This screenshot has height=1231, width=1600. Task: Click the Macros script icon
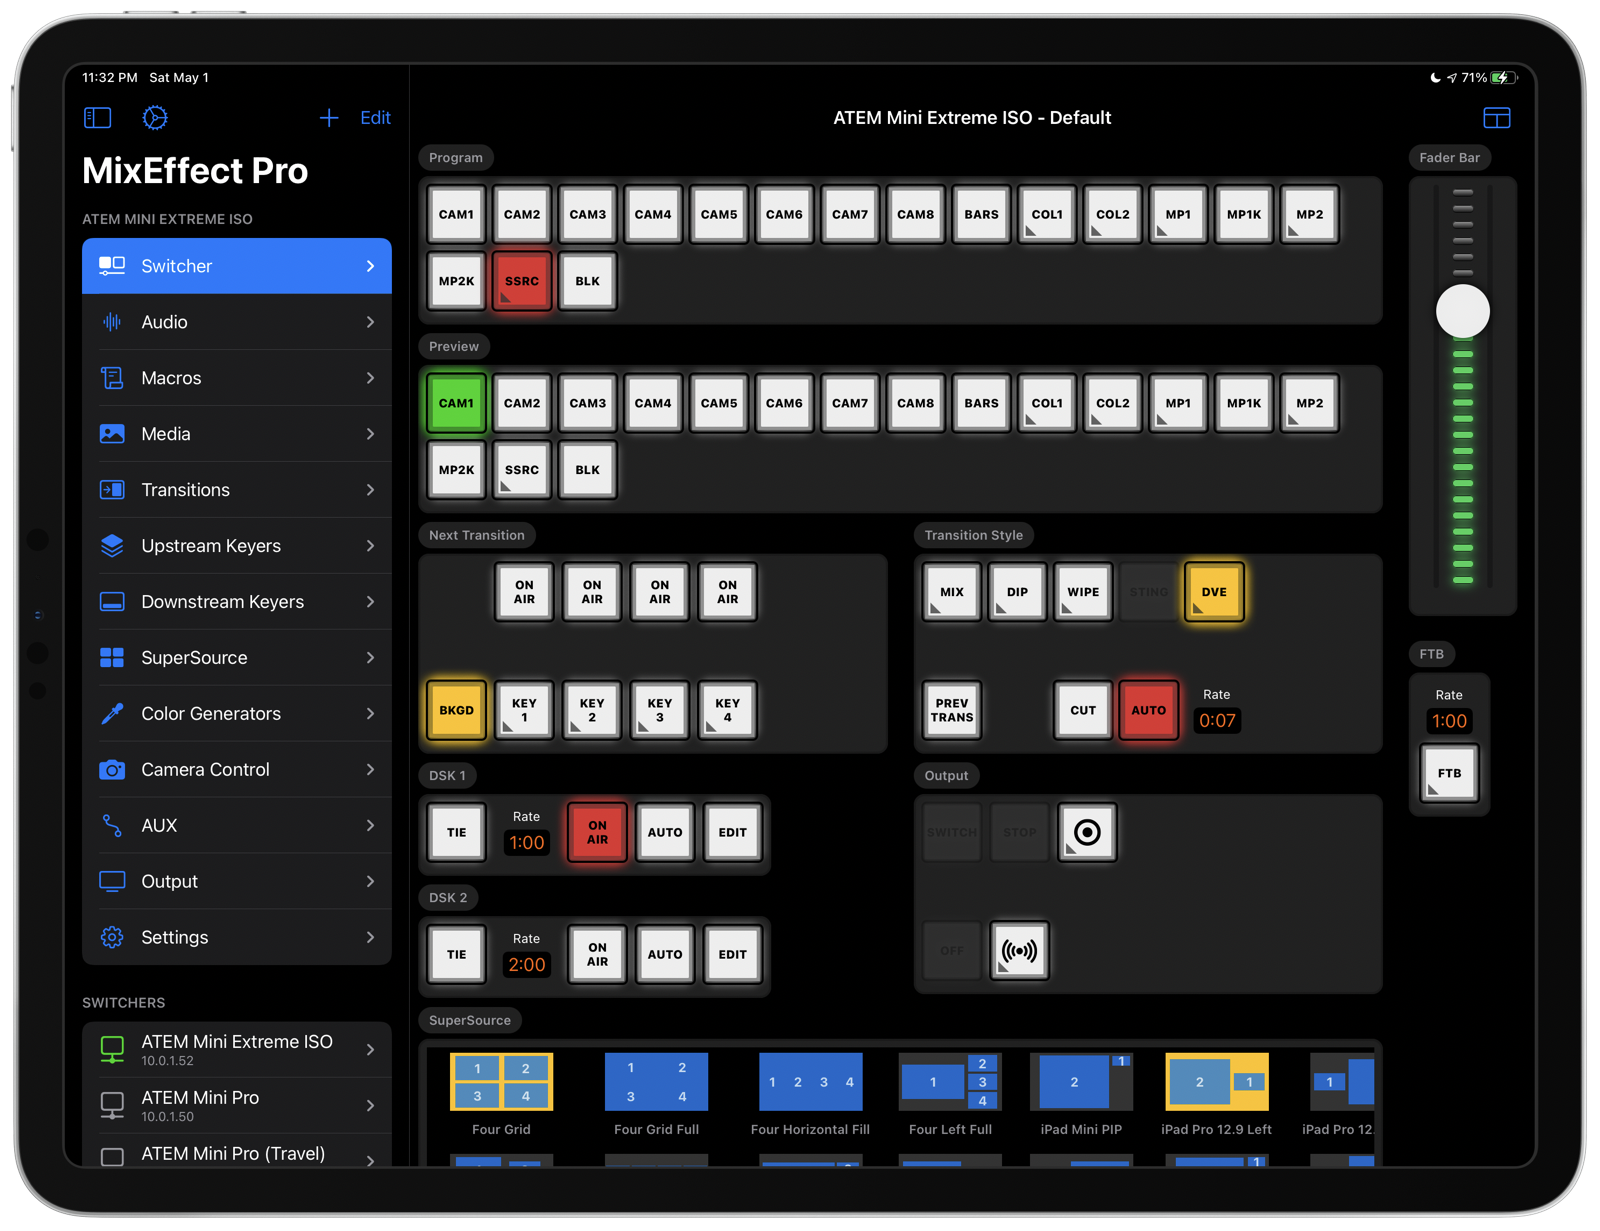click(112, 378)
